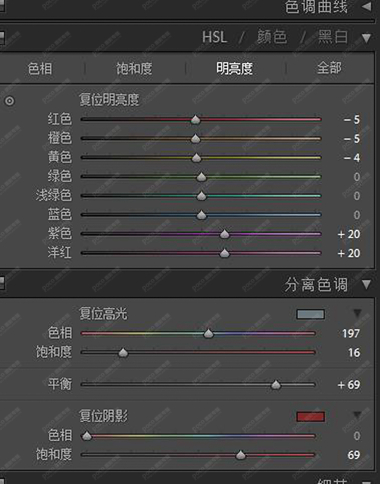Click the shadows saturation value 69
This screenshot has width=380, height=484.
pos(354,455)
